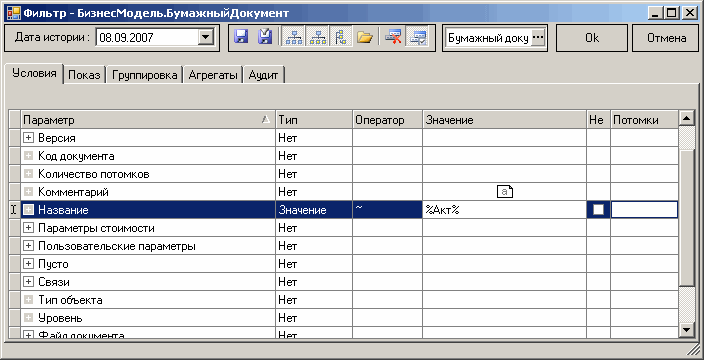The image size is (704, 360).
Task: Expand the Количество потомков row
Action: [x=28, y=174]
